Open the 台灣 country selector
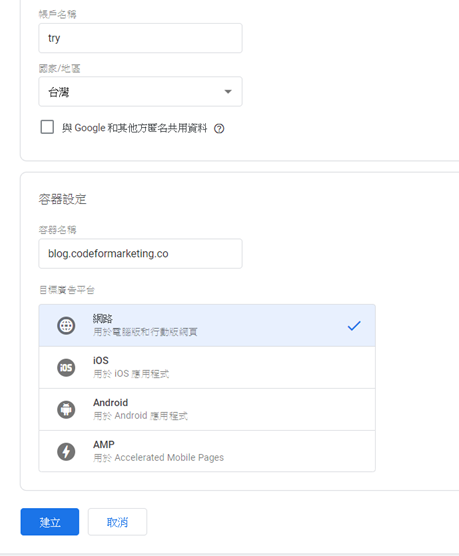 tap(140, 91)
